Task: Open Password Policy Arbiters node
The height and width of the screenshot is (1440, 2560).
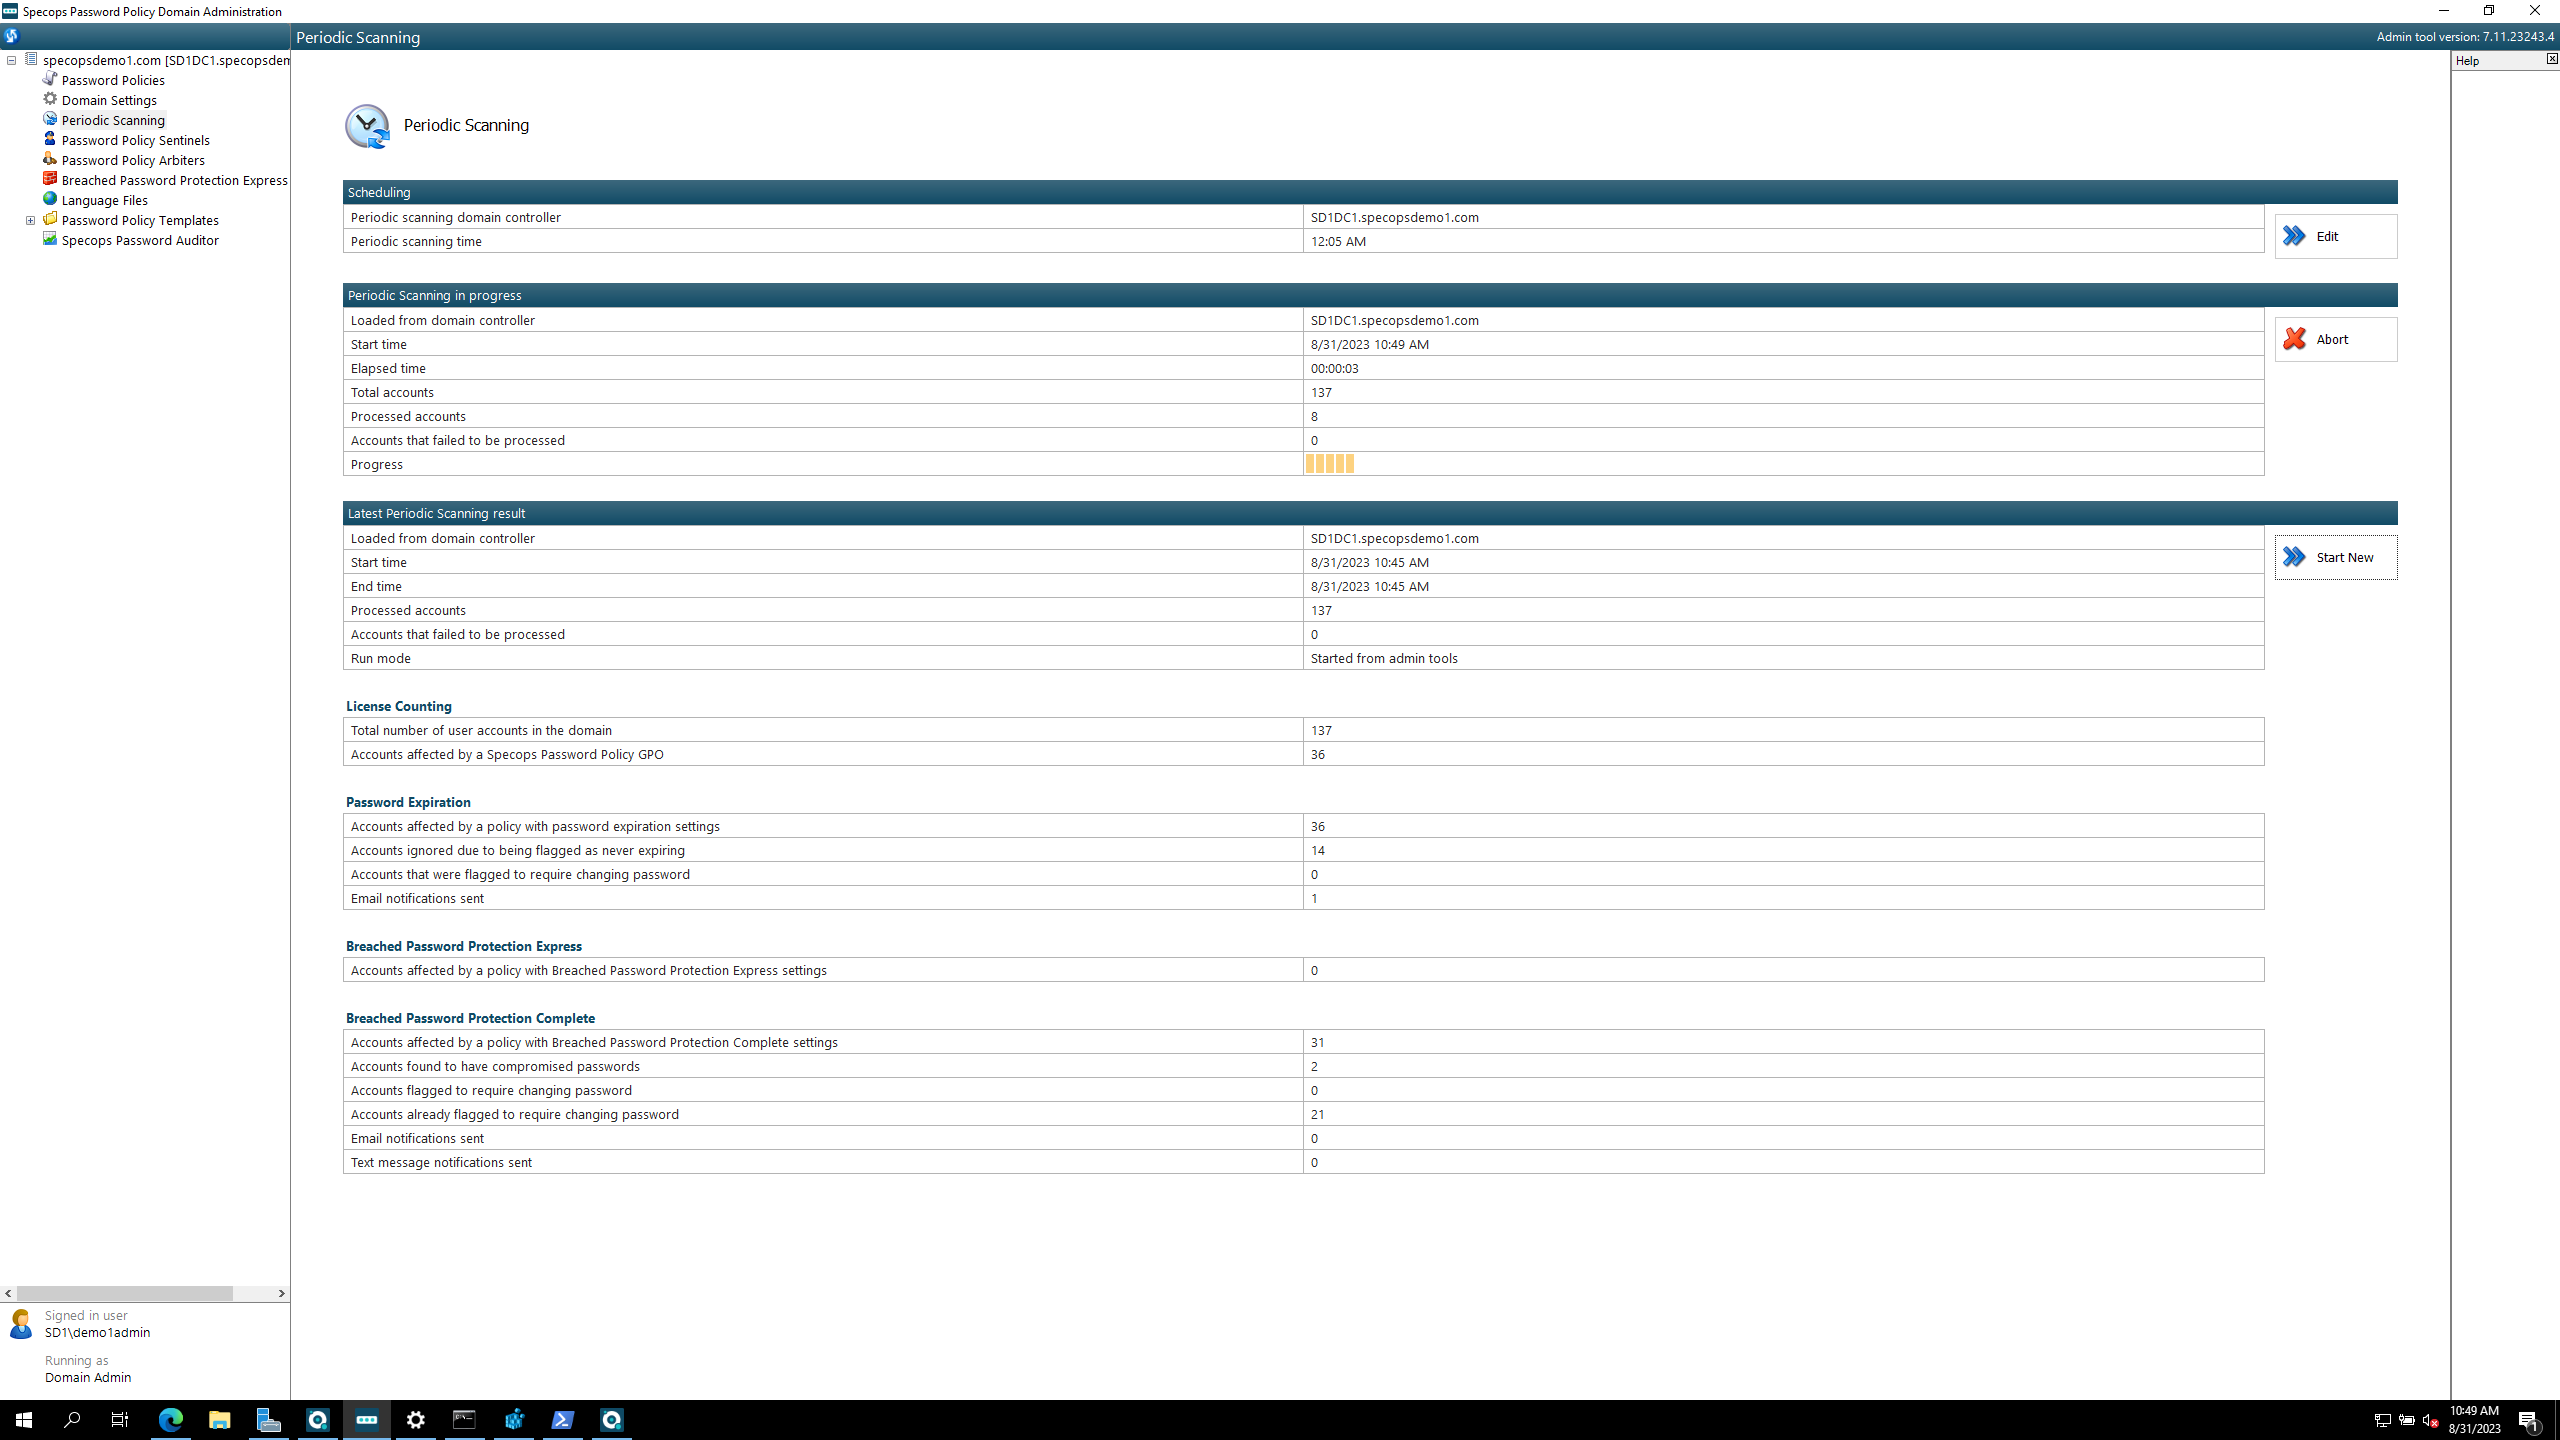Action: pos(133,160)
